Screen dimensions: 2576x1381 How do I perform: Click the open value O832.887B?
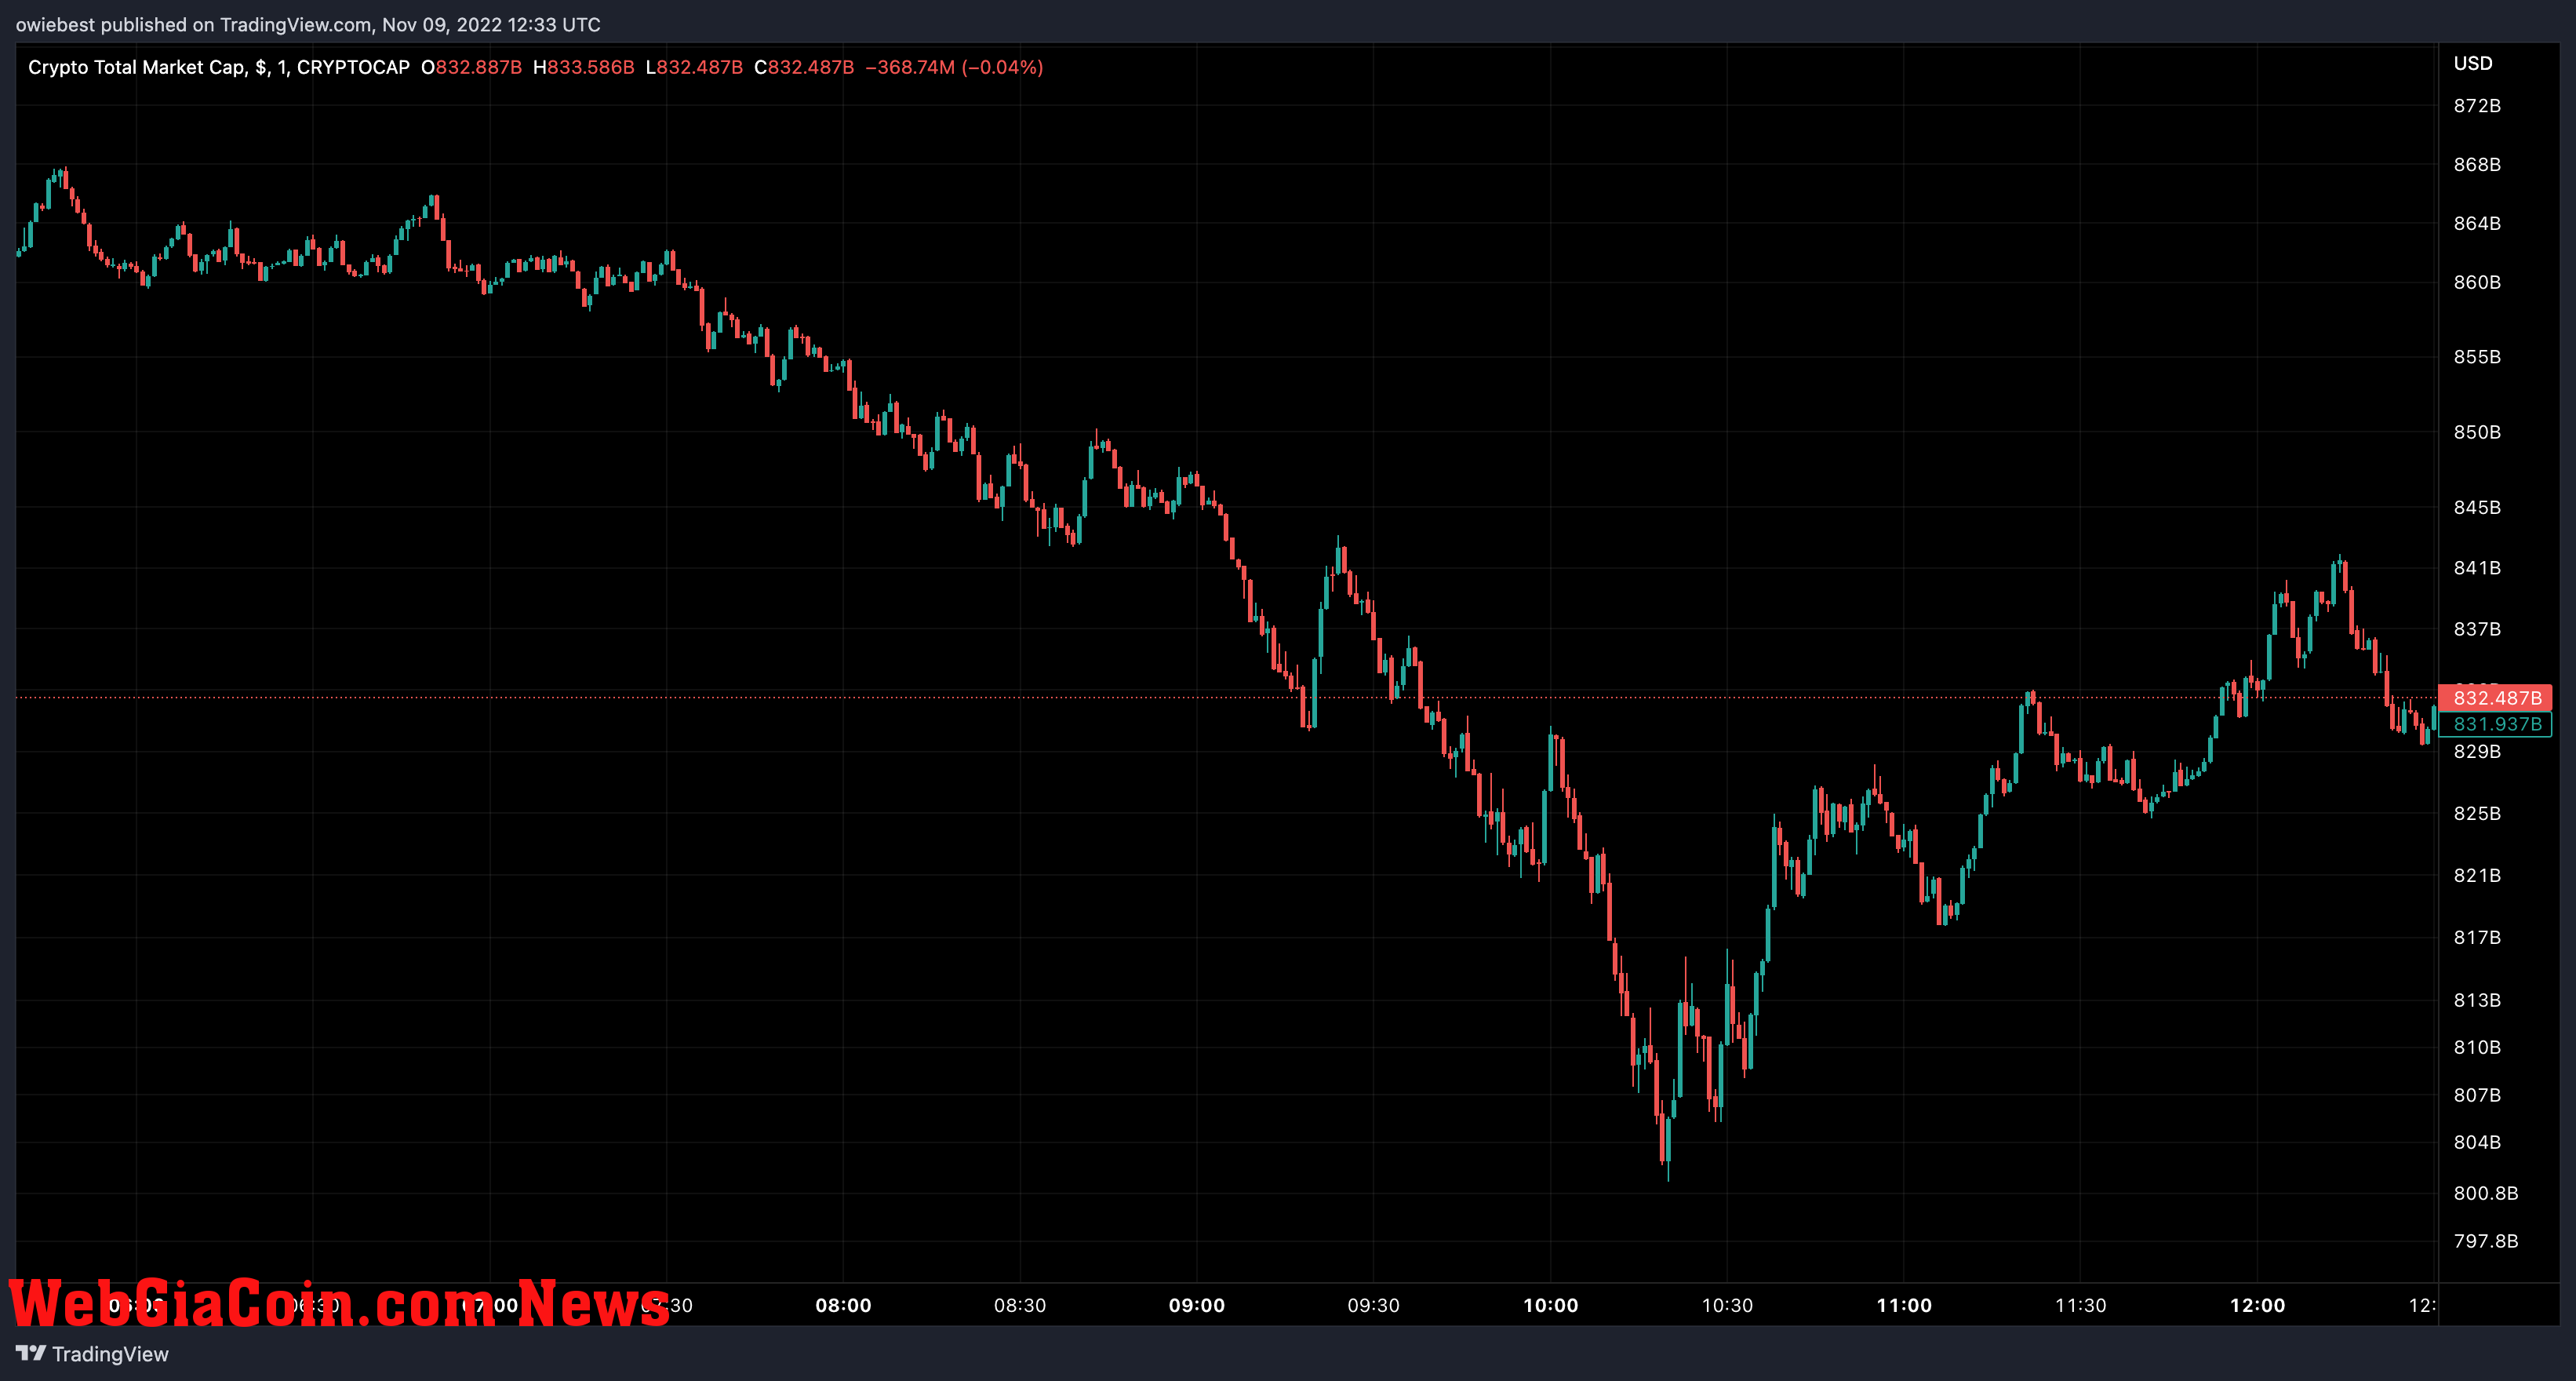click(x=471, y=67)
